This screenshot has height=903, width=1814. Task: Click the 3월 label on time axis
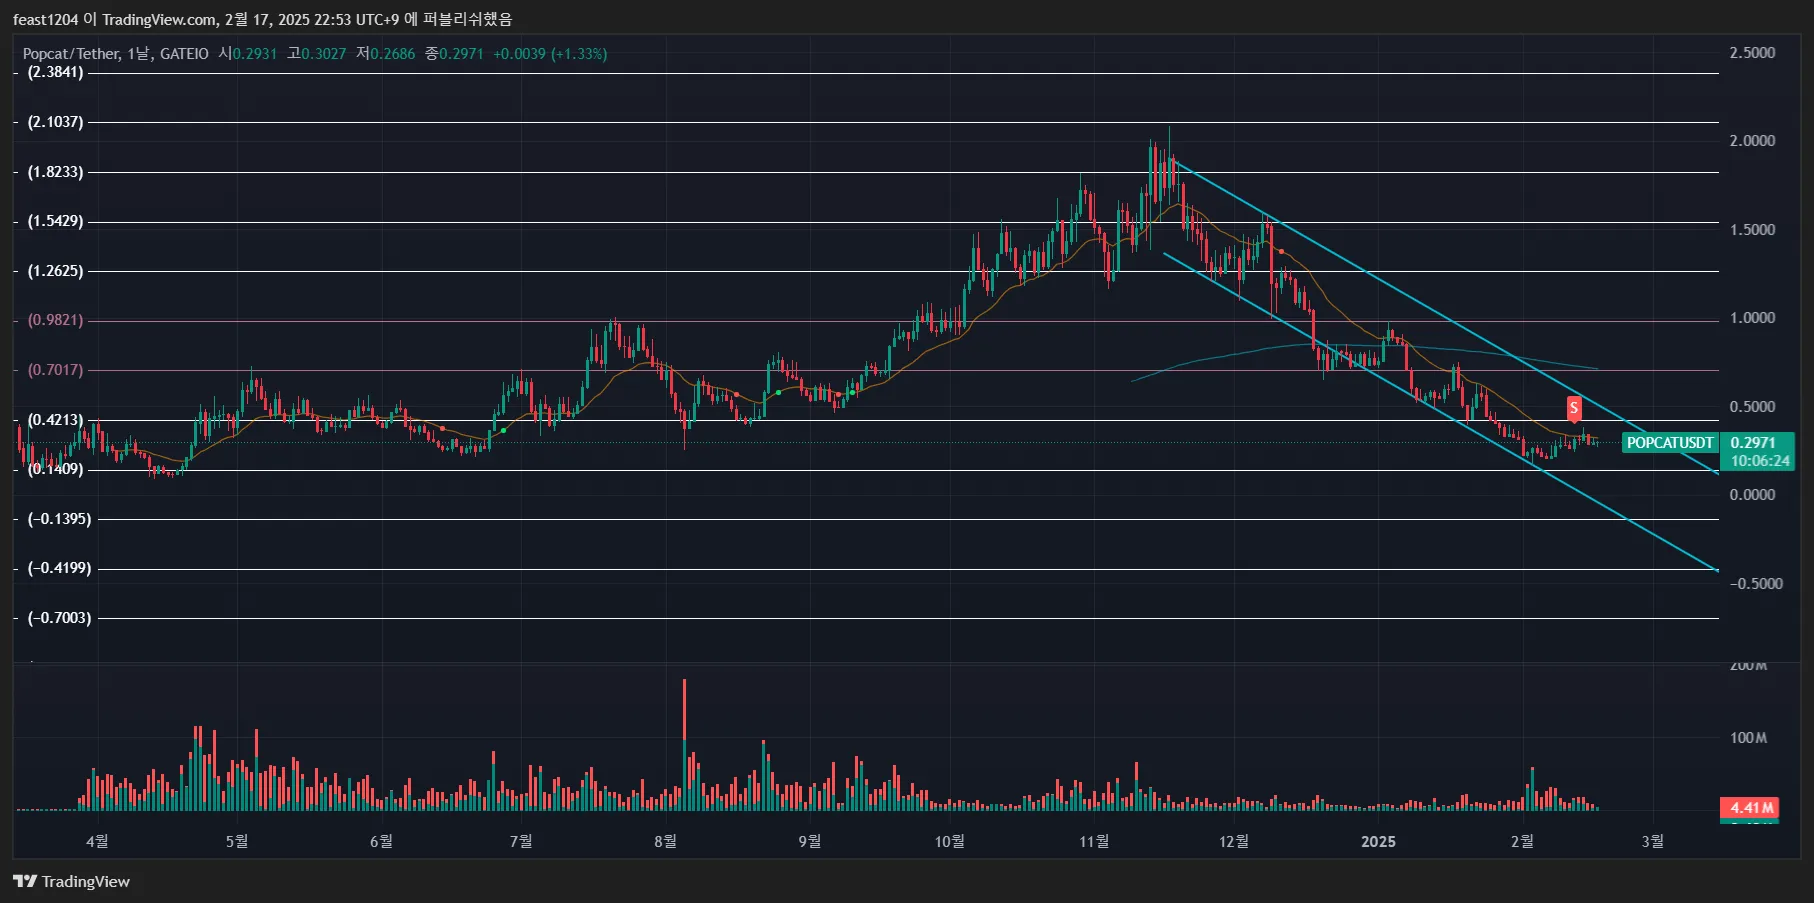[x=1653, y=841]
